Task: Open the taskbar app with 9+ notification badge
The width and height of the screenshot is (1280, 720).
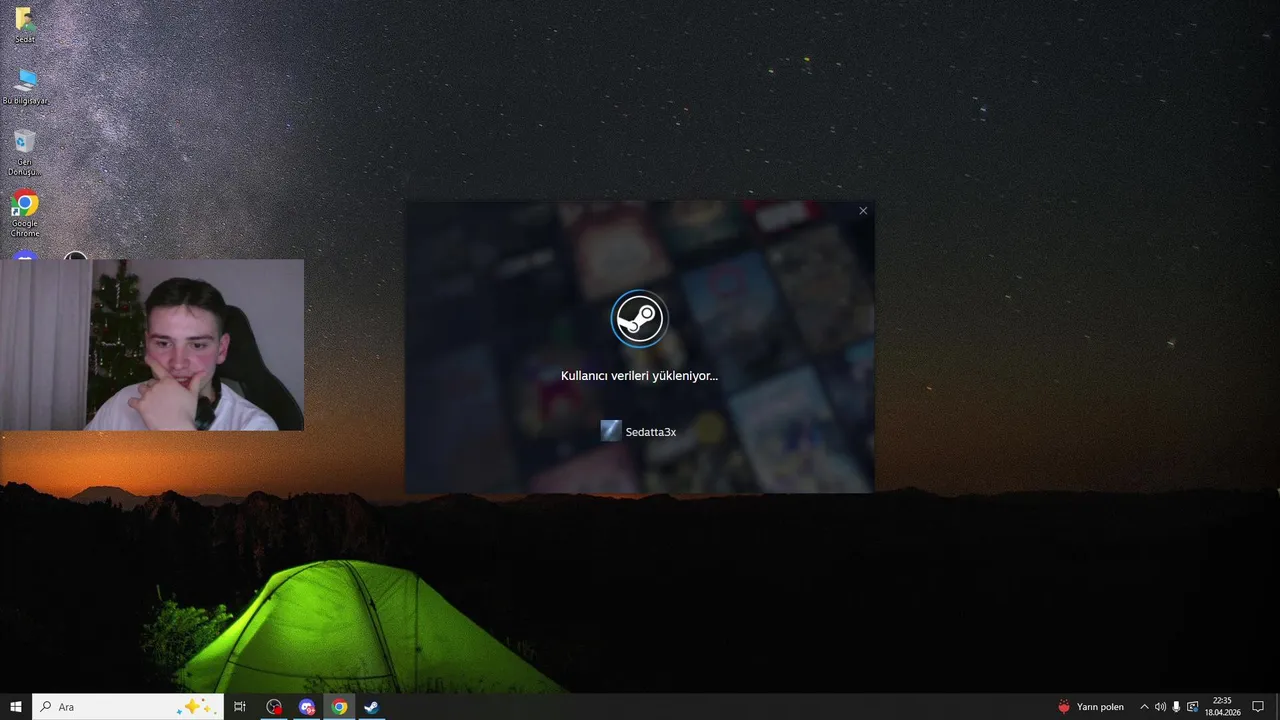Action: [x=307, y=707]
